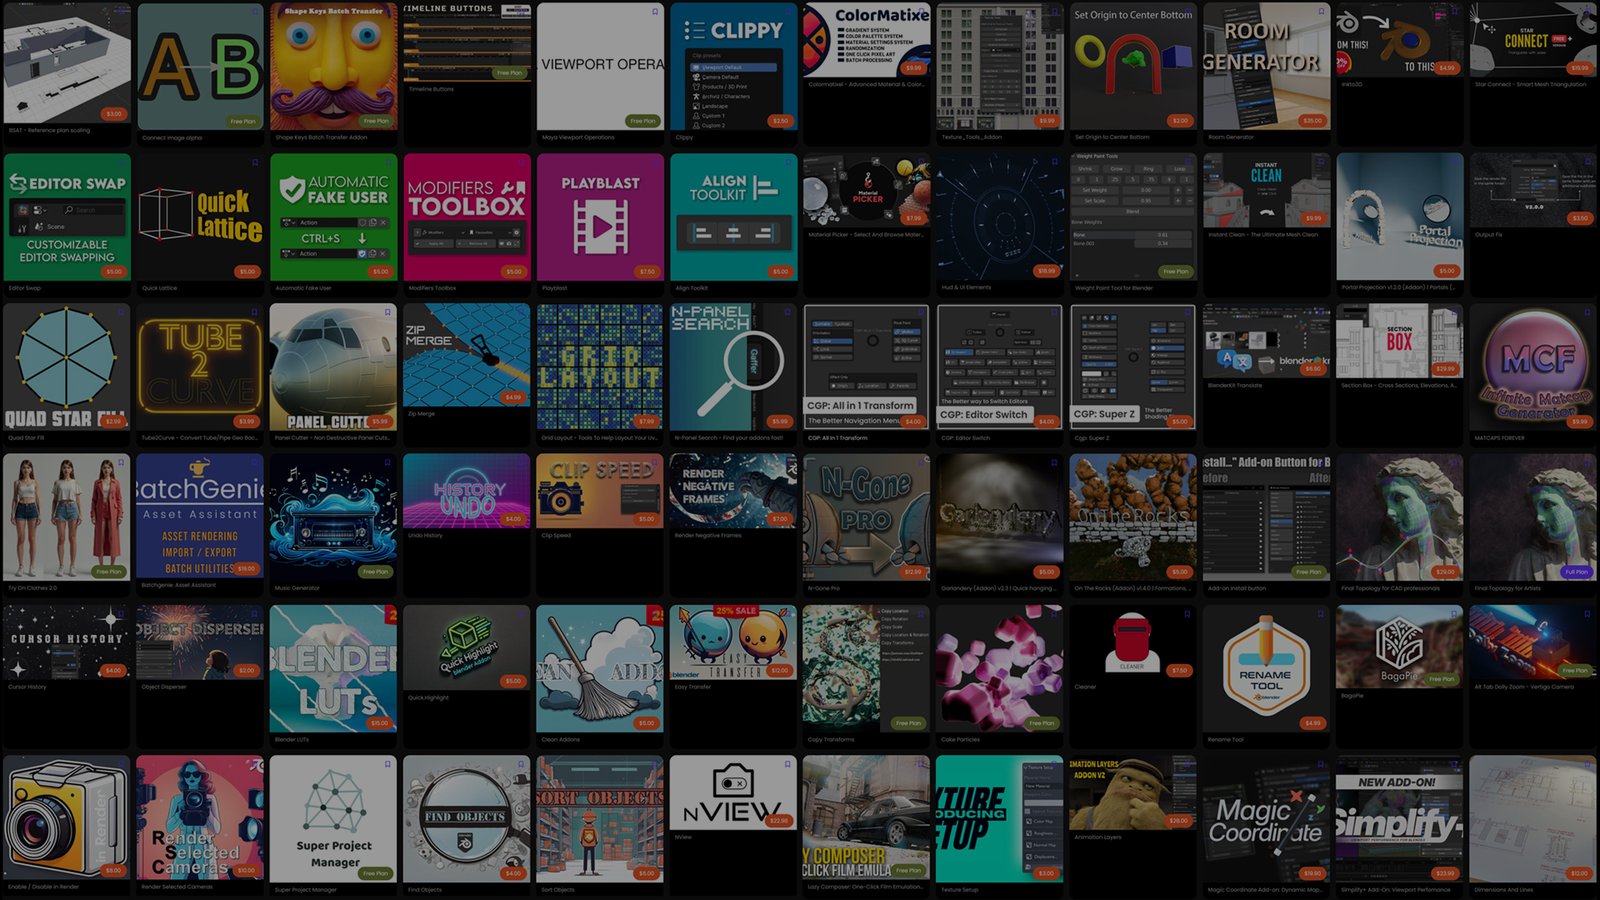Screen dimensions: 1600x900
Task: Click bookmark icon on Quick Lattice card
Action: 255,163
